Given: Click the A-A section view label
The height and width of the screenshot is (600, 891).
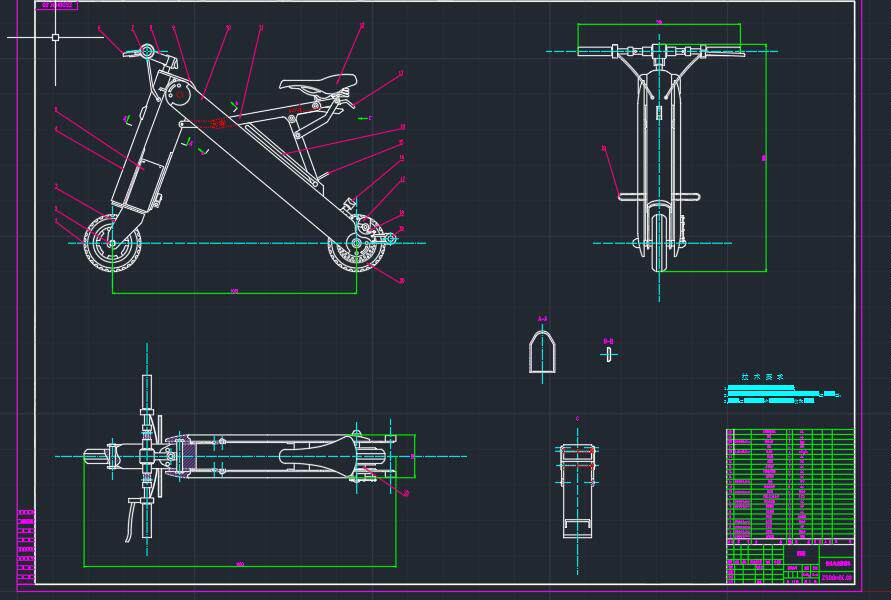Looking at the screenshot, I should pyautogui.click(x=543, y=319).
